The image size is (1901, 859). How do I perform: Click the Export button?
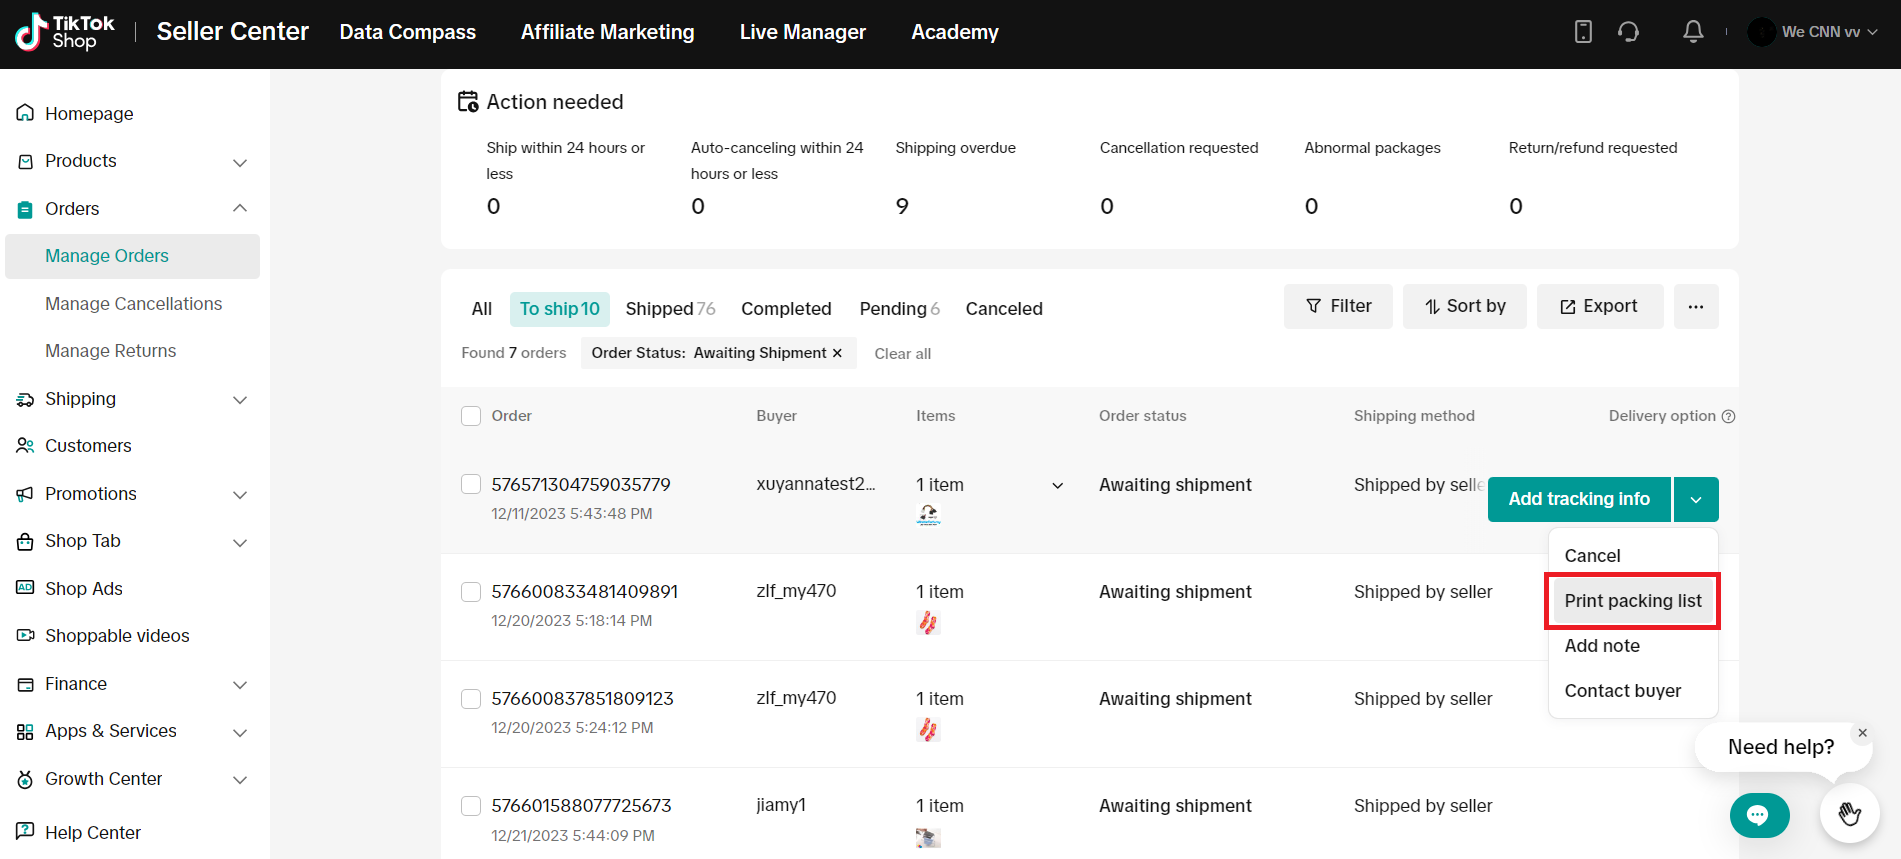point(1599,306)
